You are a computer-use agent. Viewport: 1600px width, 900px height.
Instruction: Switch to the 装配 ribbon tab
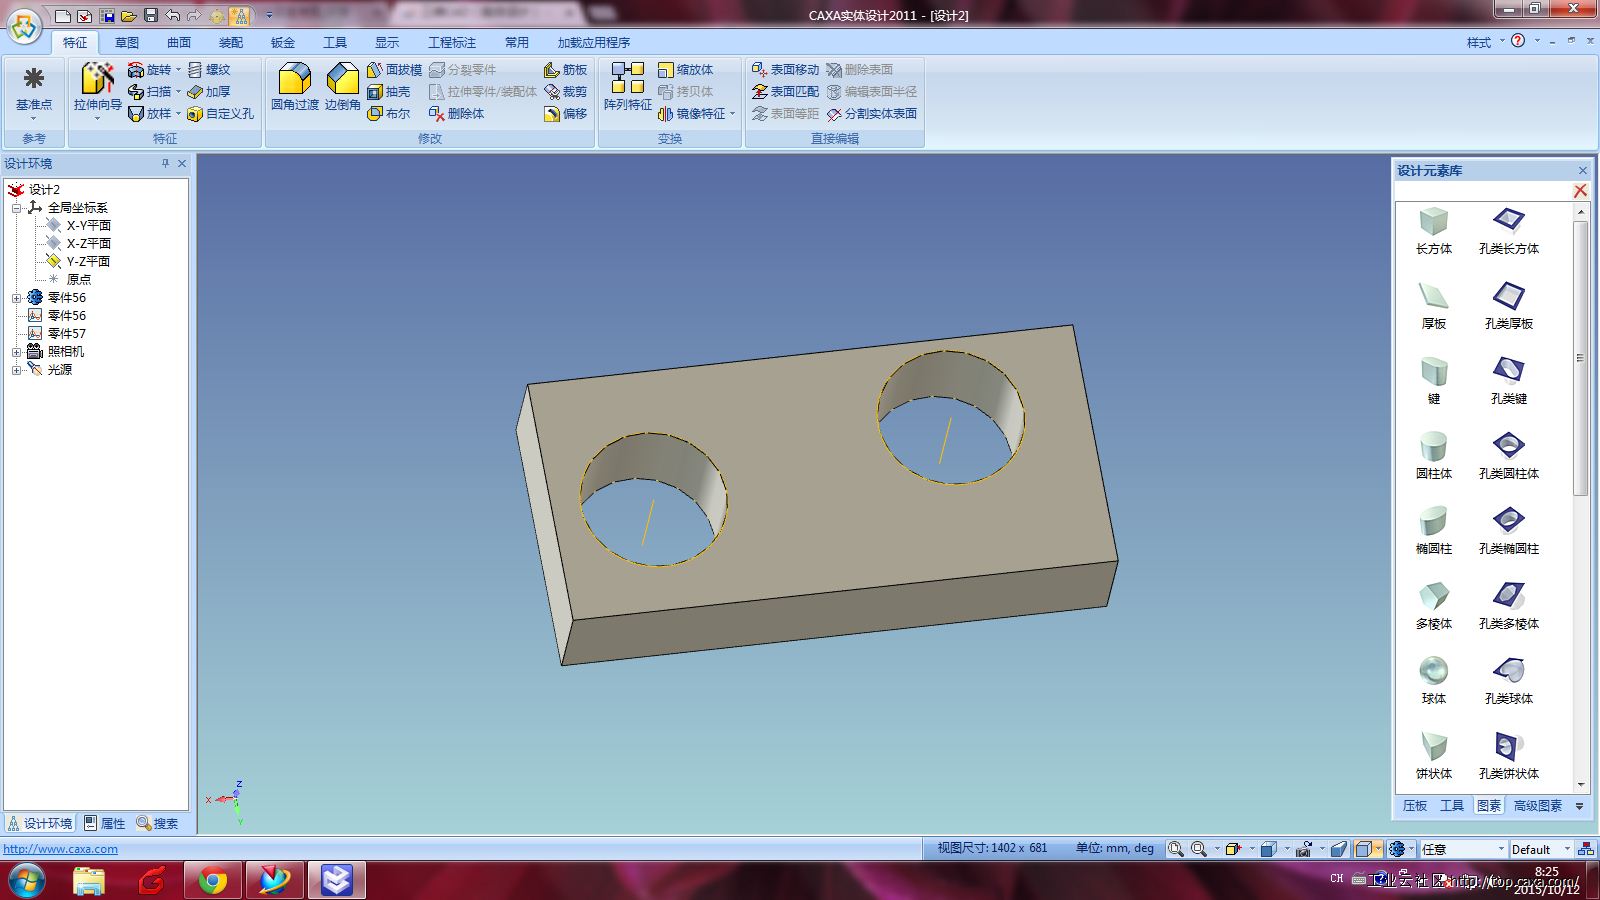[x=231, y=42]
